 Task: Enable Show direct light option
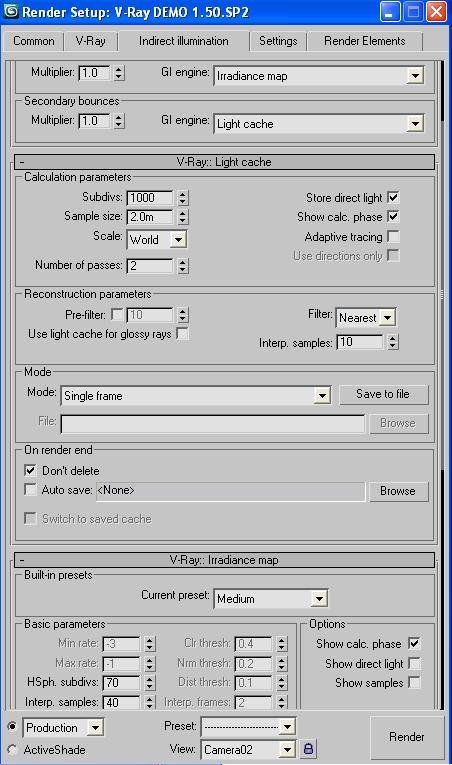(414, 663)
